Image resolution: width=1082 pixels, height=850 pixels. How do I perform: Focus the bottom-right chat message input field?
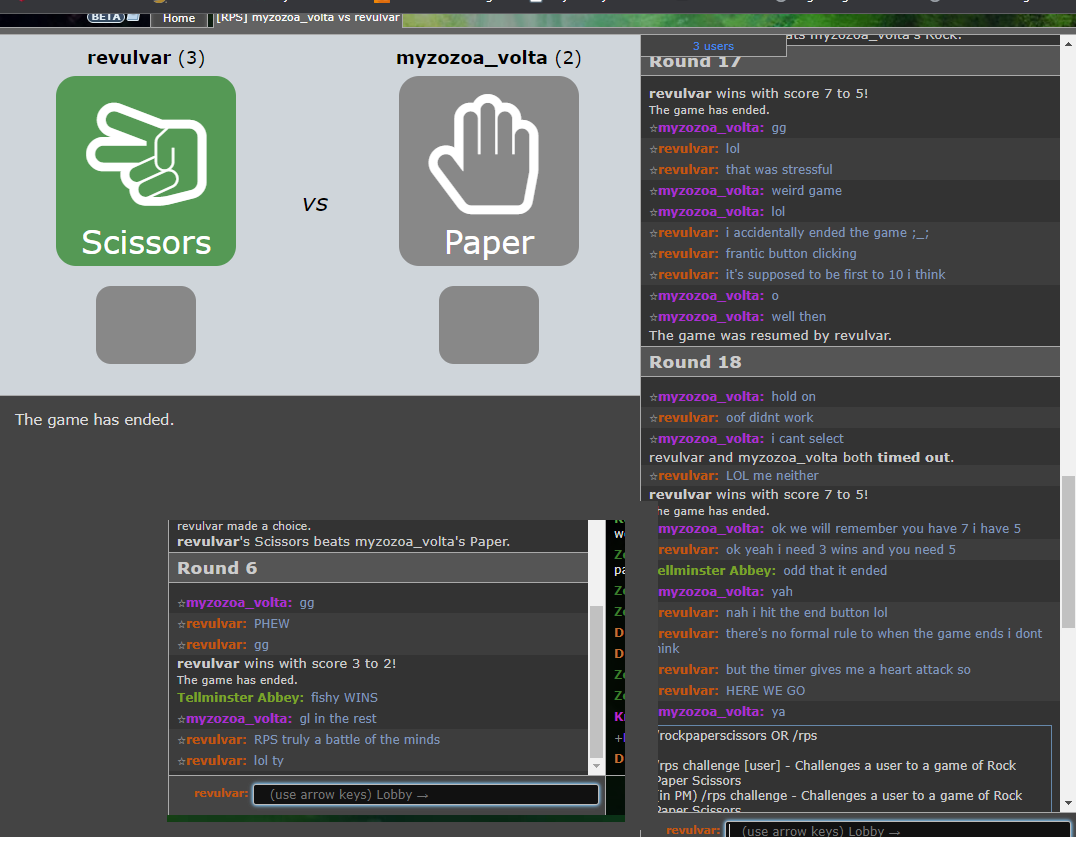tap(898, 831)
